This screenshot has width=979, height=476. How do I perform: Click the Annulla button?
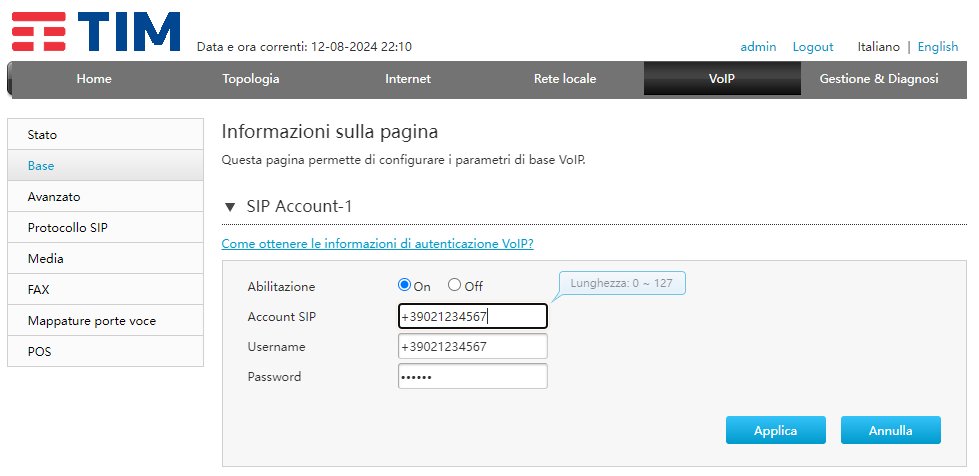[x=890, y=430]
